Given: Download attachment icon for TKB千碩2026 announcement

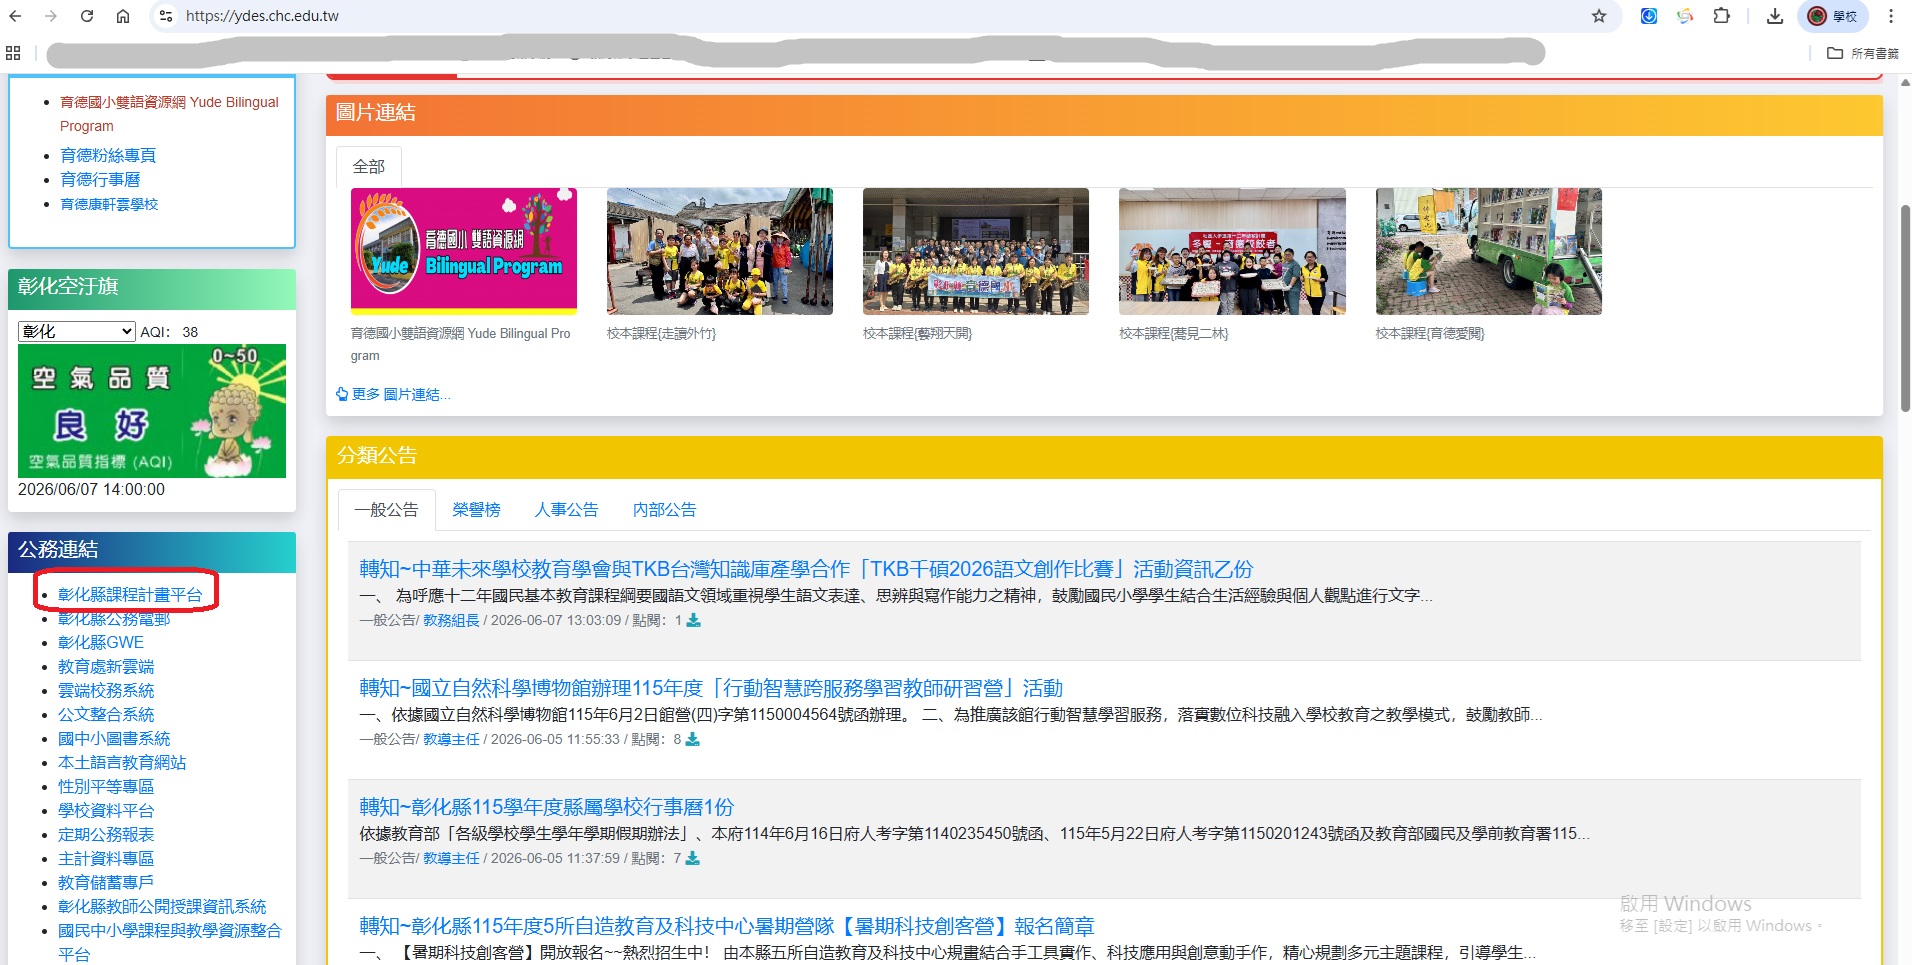Looking at the screenshot, I should tap(693, 620).
